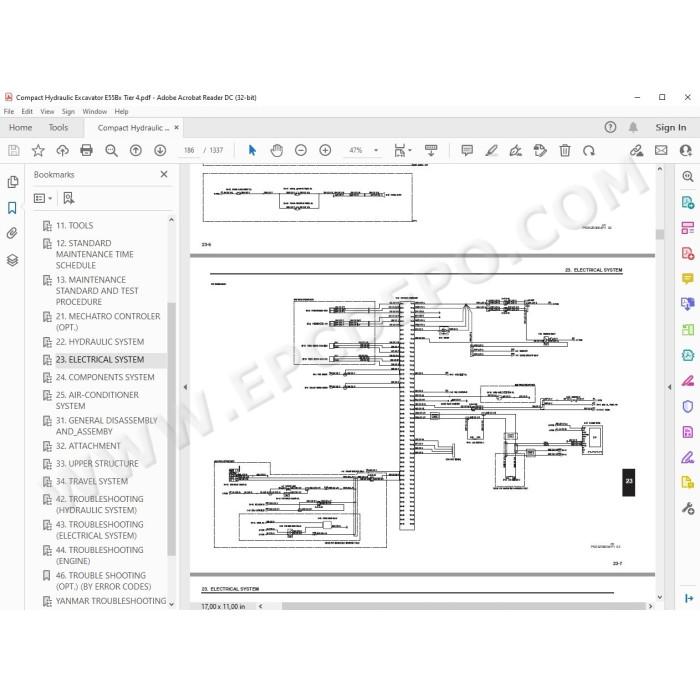Send file by email envelope icon
Screen dimensions: 700x700
pyautogui.click(x=661, y=150)
